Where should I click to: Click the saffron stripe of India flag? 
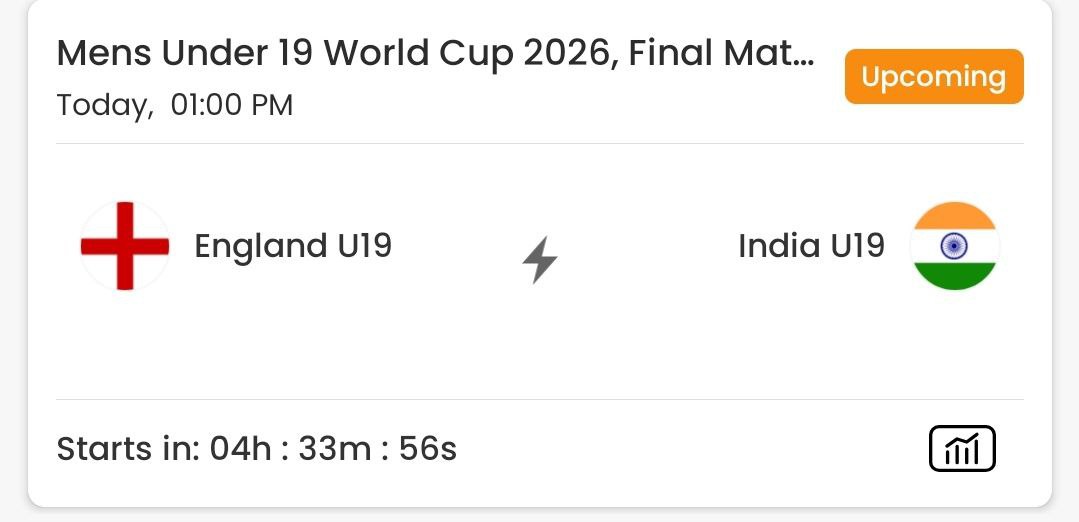954,216
